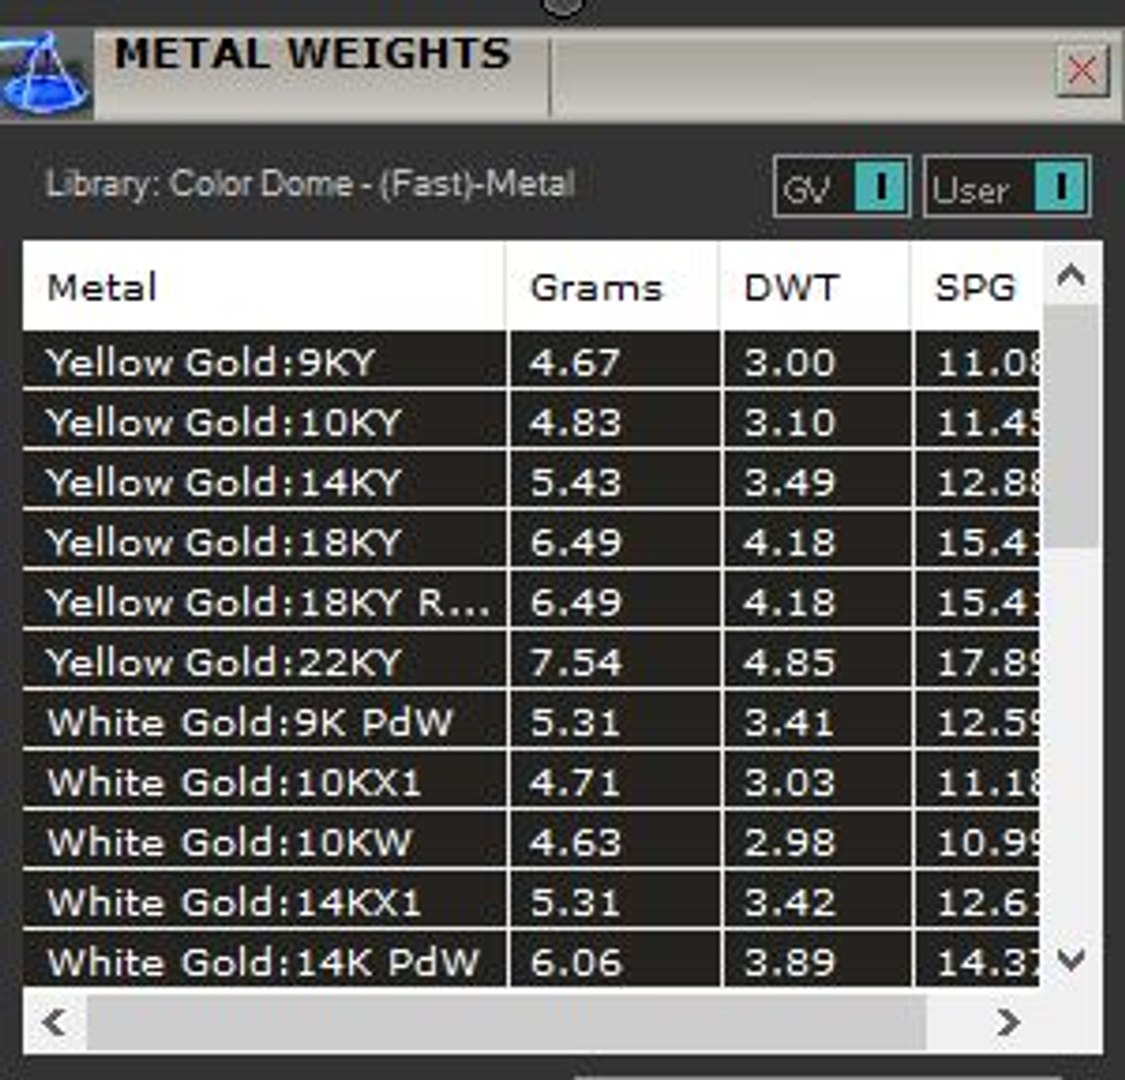Select the White Gold:14K PdW row
Screen dimensions: 1125x1080
(x=531, y=960)
